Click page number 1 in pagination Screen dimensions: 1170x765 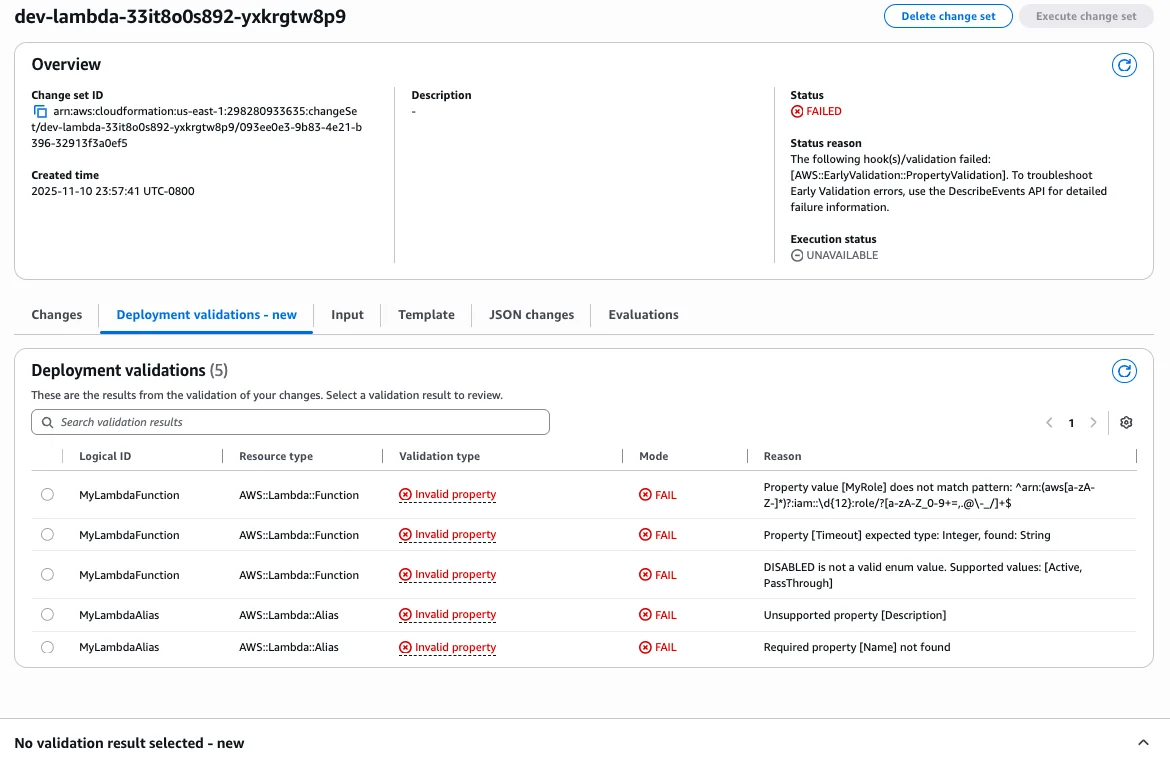pyautogui.click(x=1071, y=423)
